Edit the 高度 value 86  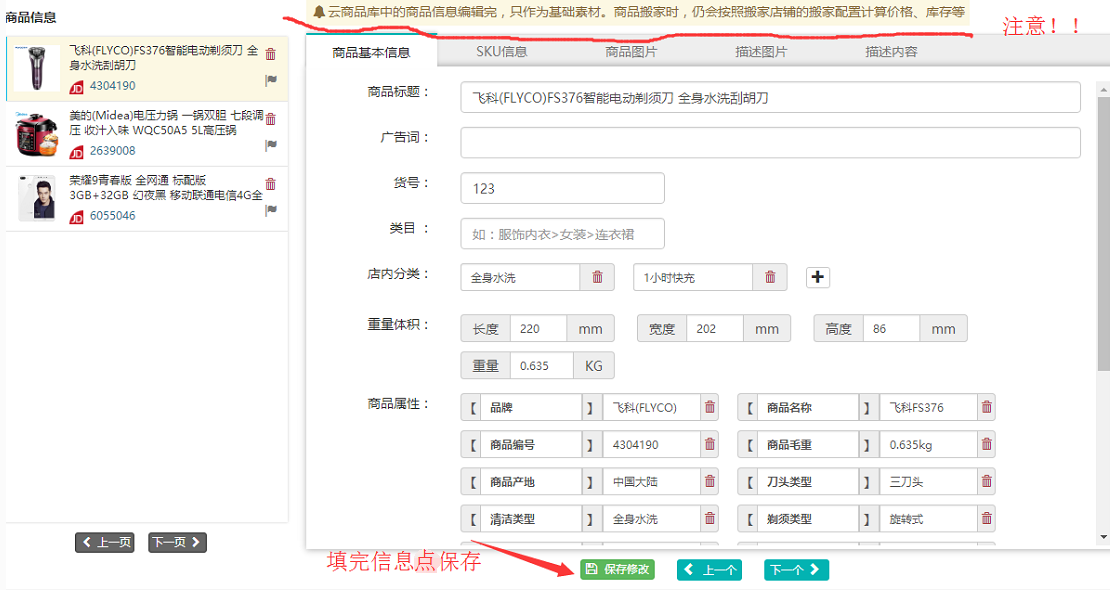[x=891, y=329]
